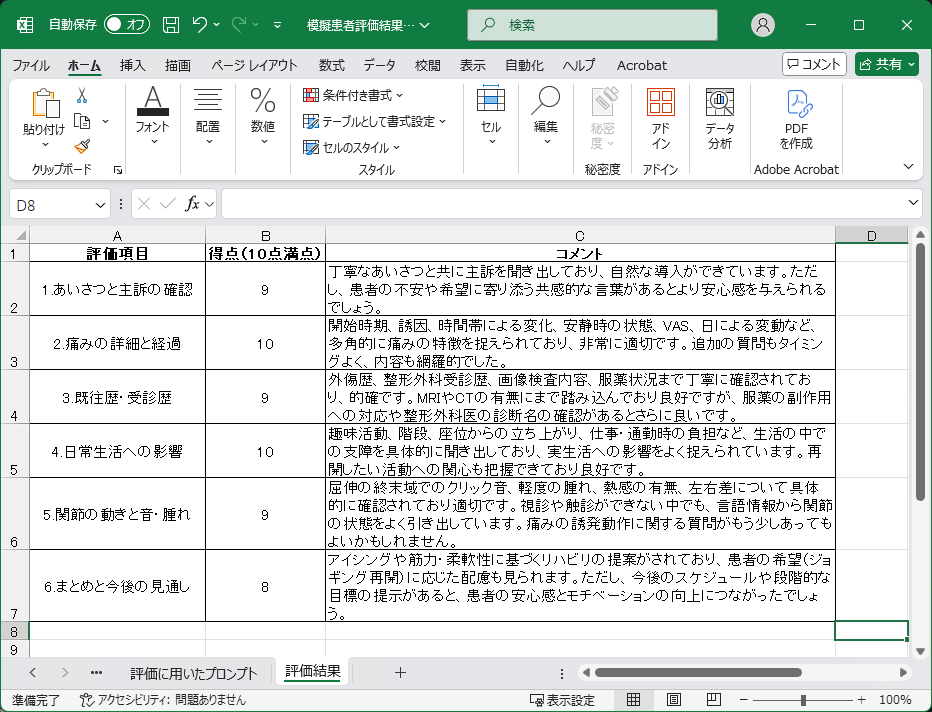Click the Save floppy disk icon
The image size is (932, 712).
tap(171, 25)
